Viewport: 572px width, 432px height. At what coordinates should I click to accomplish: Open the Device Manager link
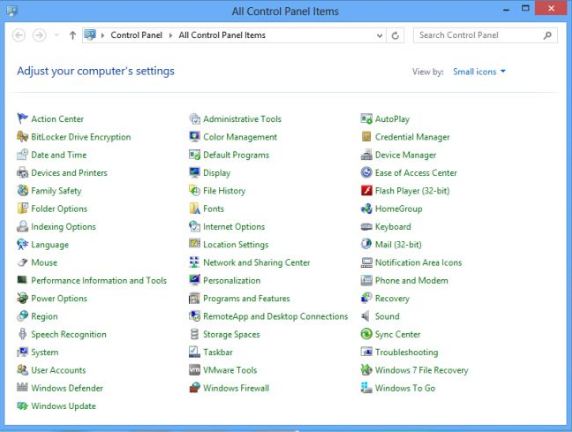pos(406,155)
